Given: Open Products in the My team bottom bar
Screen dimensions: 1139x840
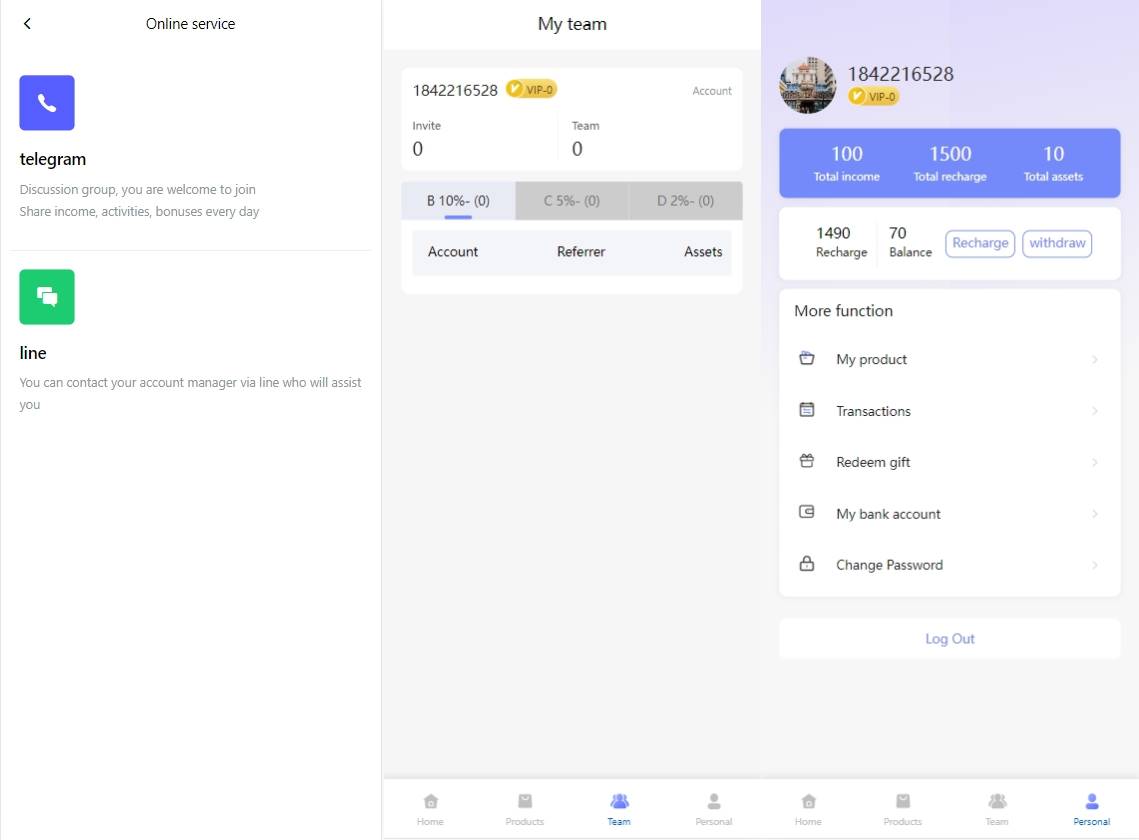Looking at the screenshot, I should tap(525, 808).
